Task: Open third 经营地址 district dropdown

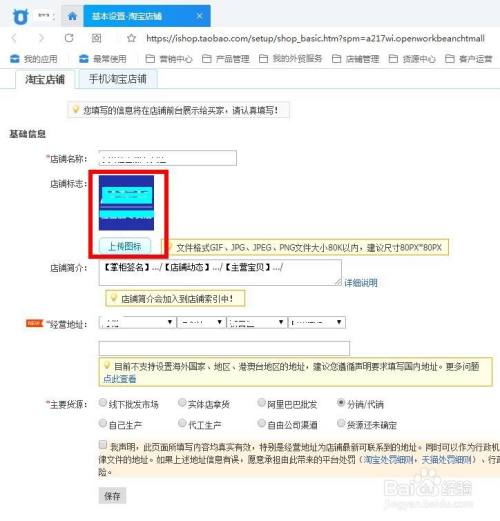Action: tap(257, 322)
